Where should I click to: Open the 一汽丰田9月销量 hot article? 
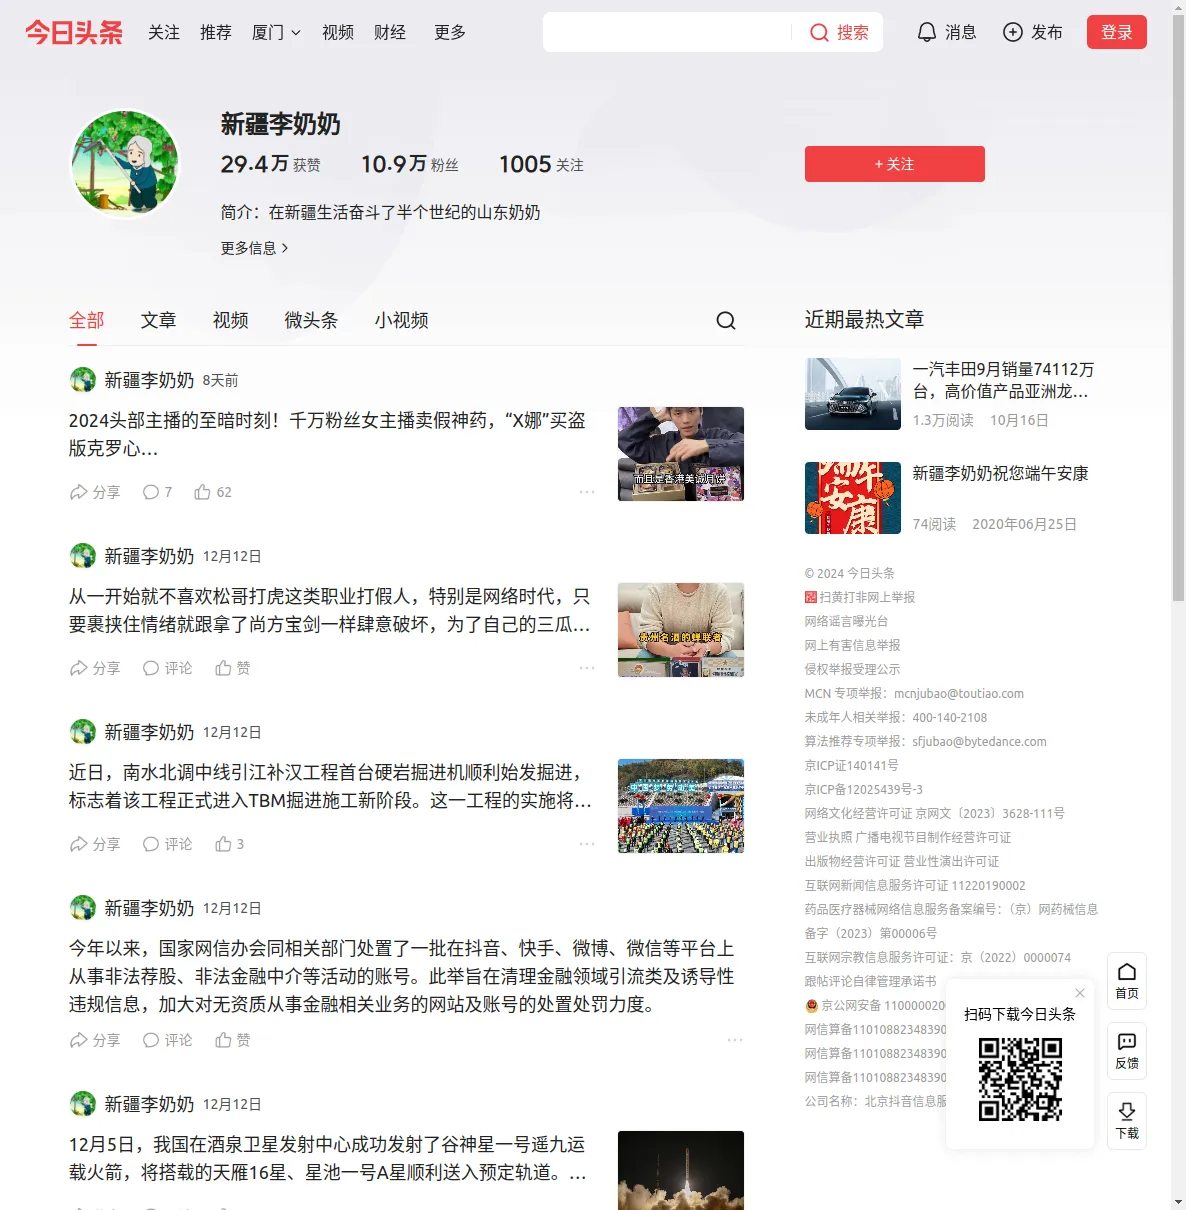click(1003, 380)
